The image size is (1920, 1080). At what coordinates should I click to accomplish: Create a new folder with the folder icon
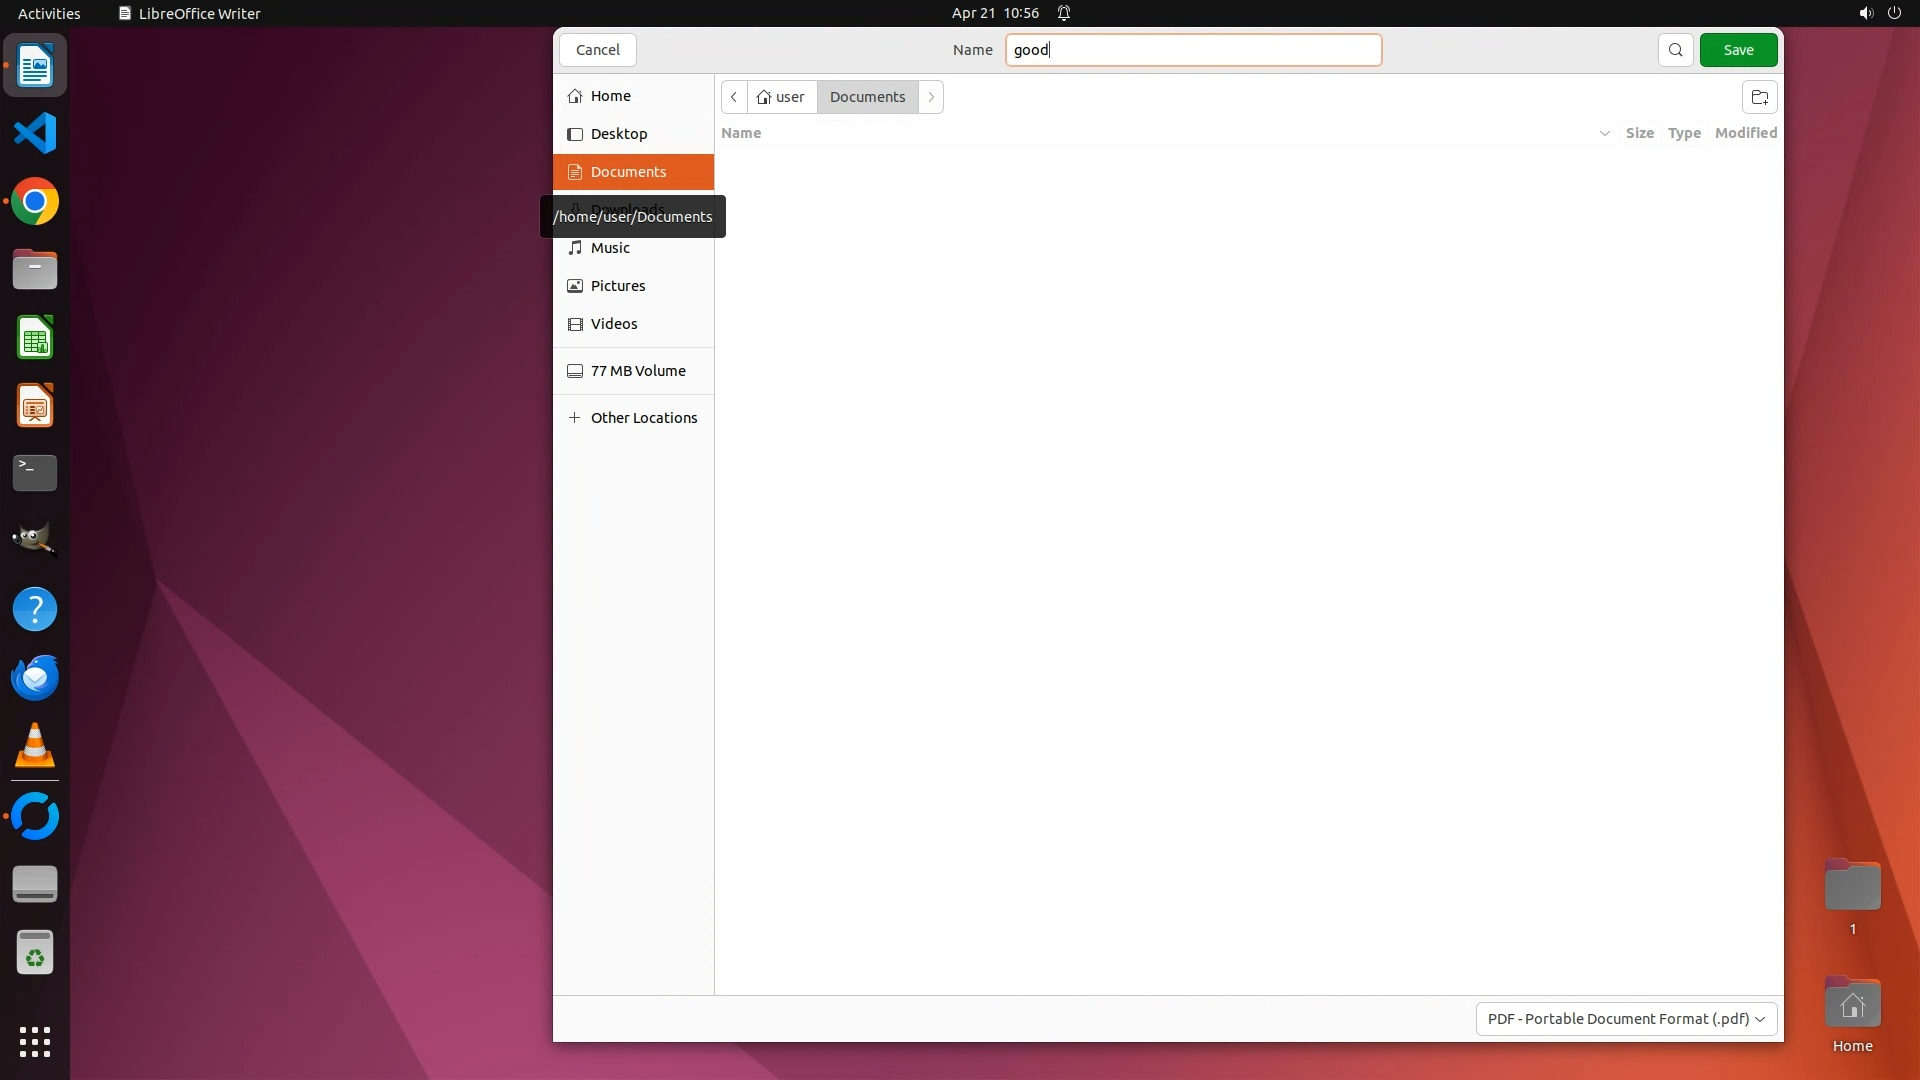1759,97
